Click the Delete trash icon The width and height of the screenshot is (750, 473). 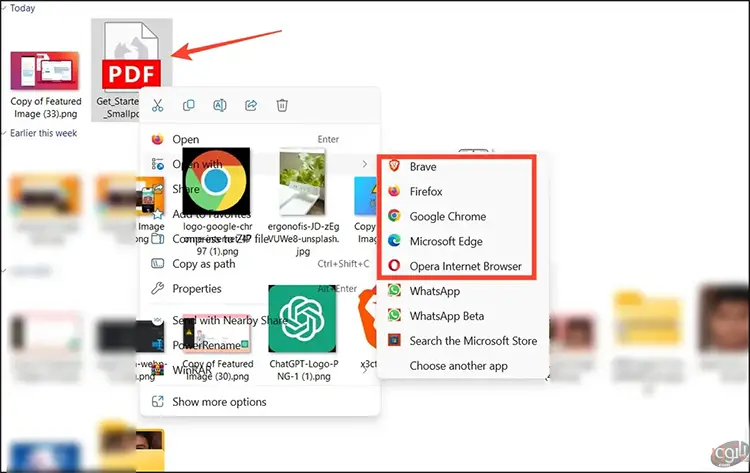point(282,105)
